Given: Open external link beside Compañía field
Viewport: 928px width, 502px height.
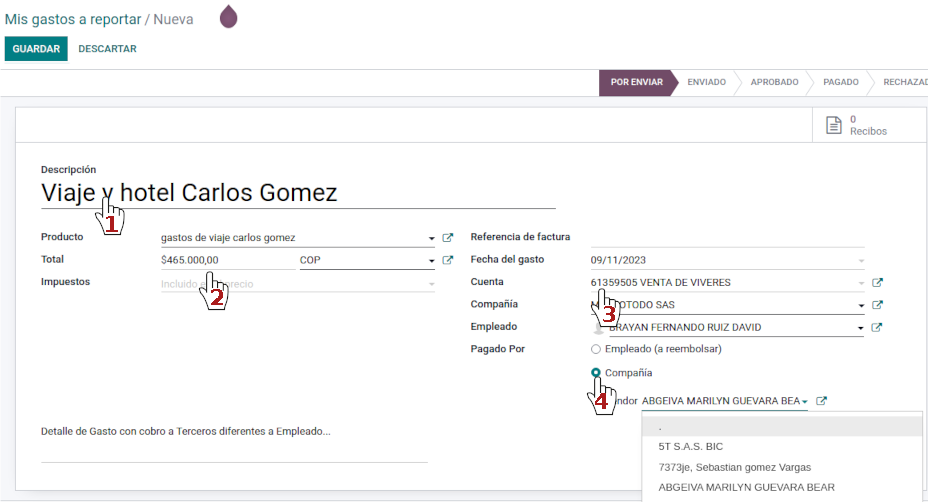Looking at the screenshot, I should click(877, 305).
